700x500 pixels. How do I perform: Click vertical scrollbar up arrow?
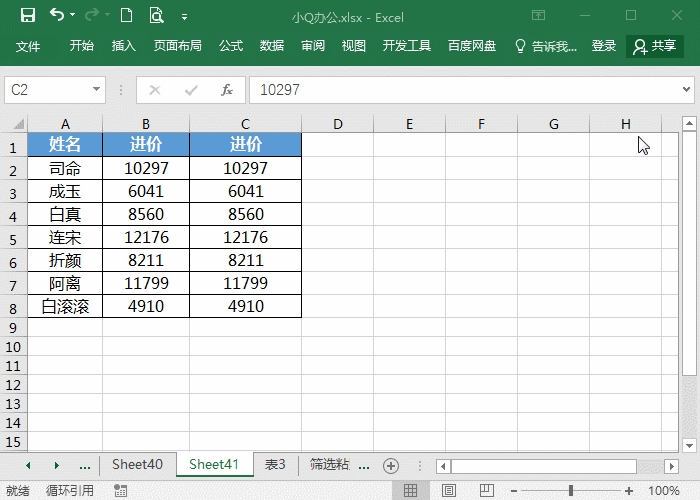689,123
